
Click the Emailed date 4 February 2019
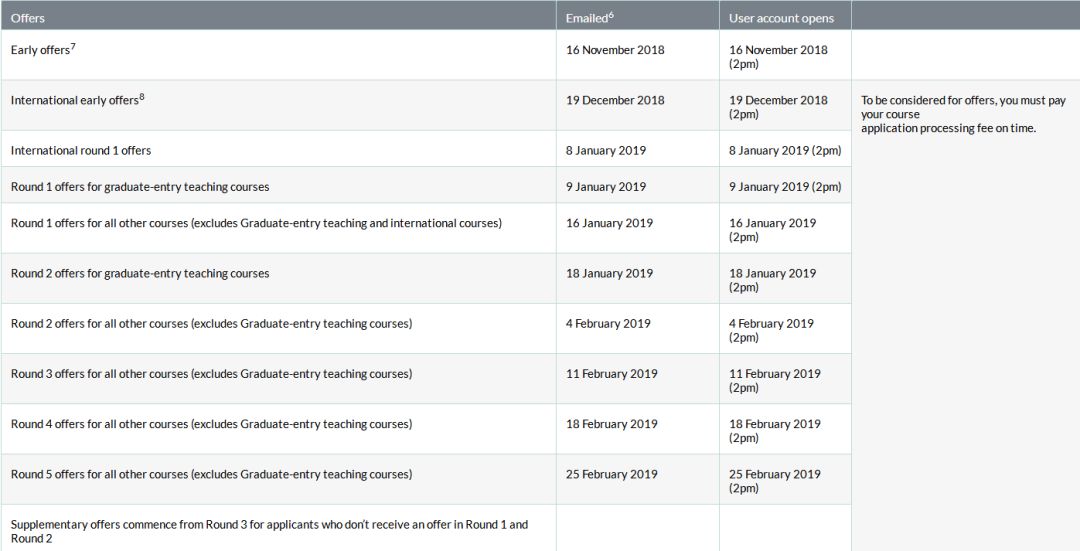608,323
